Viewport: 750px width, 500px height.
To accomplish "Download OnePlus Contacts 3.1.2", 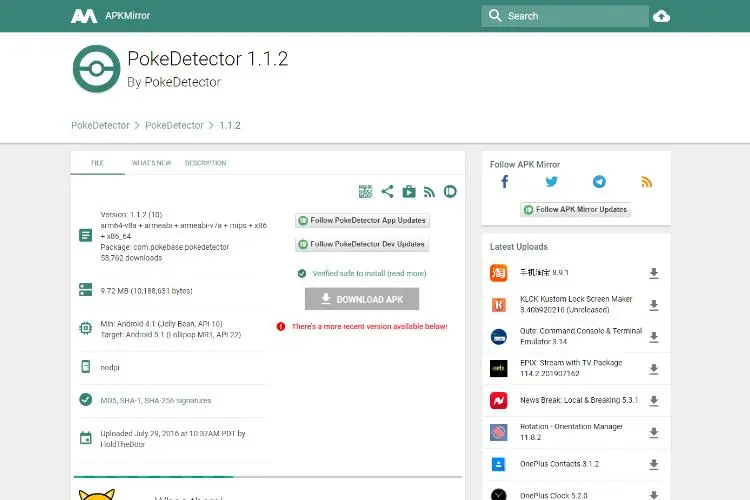I will click(654, 465).
